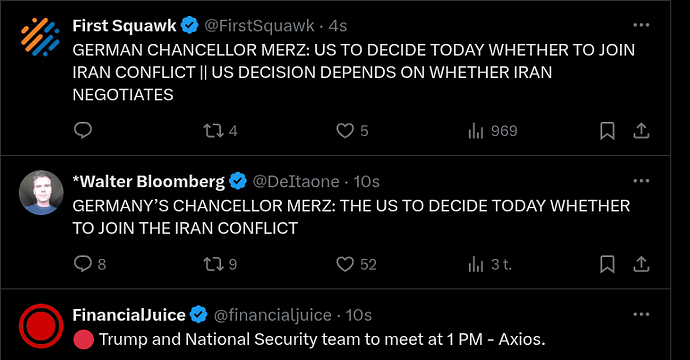Open more options on First Squawk tweet

point(641,25)
